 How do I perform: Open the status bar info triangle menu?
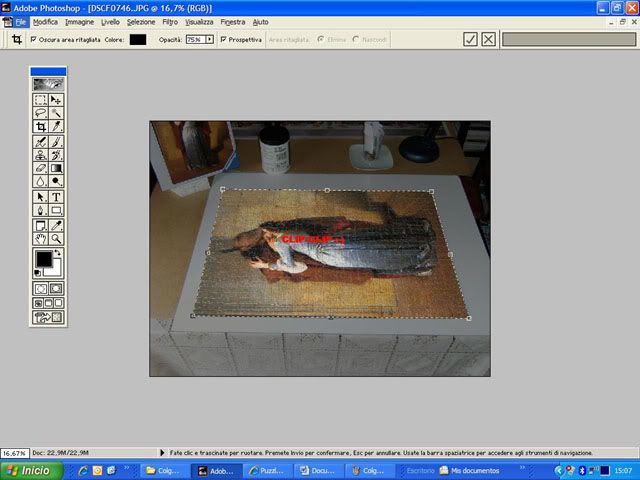pyautogui.click(x=162, y=453)
